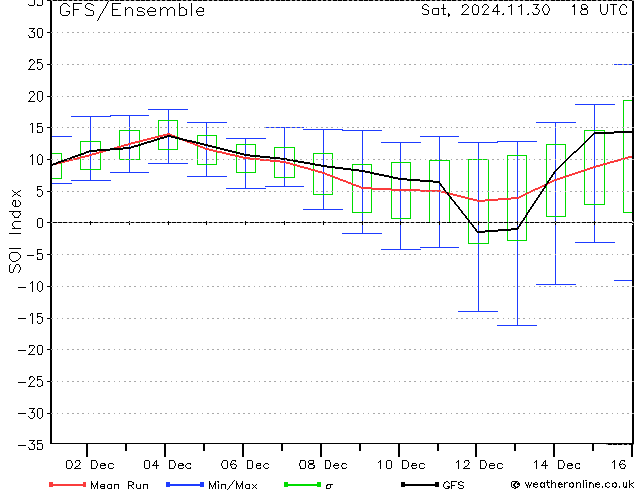Click the blue Min/Max legend line

click(x=185, y=484)
